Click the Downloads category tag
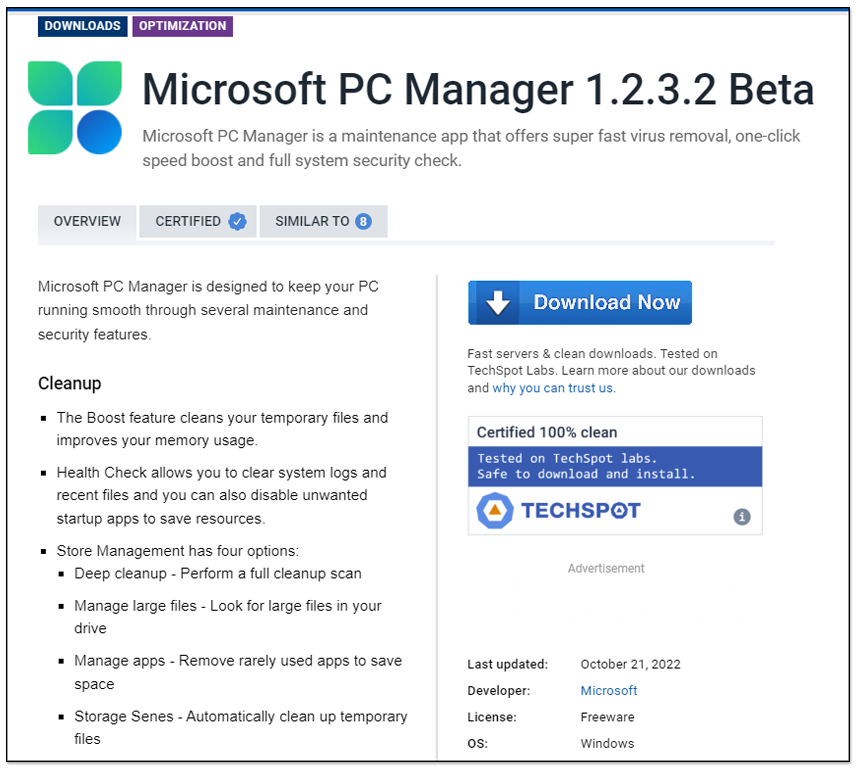856x770 pixels. click(82, 26)
